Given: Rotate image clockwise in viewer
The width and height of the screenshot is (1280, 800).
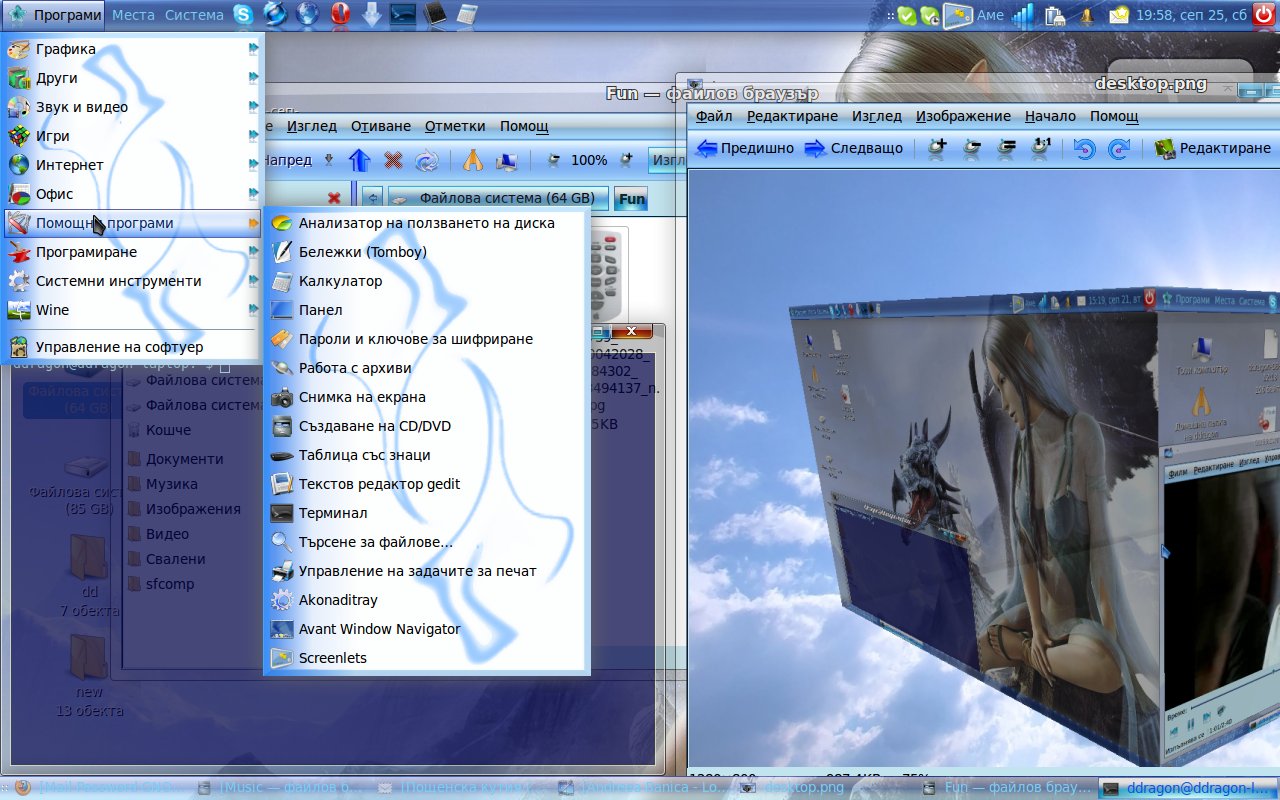Looking at the screenshot, I should pos(1119,148).
